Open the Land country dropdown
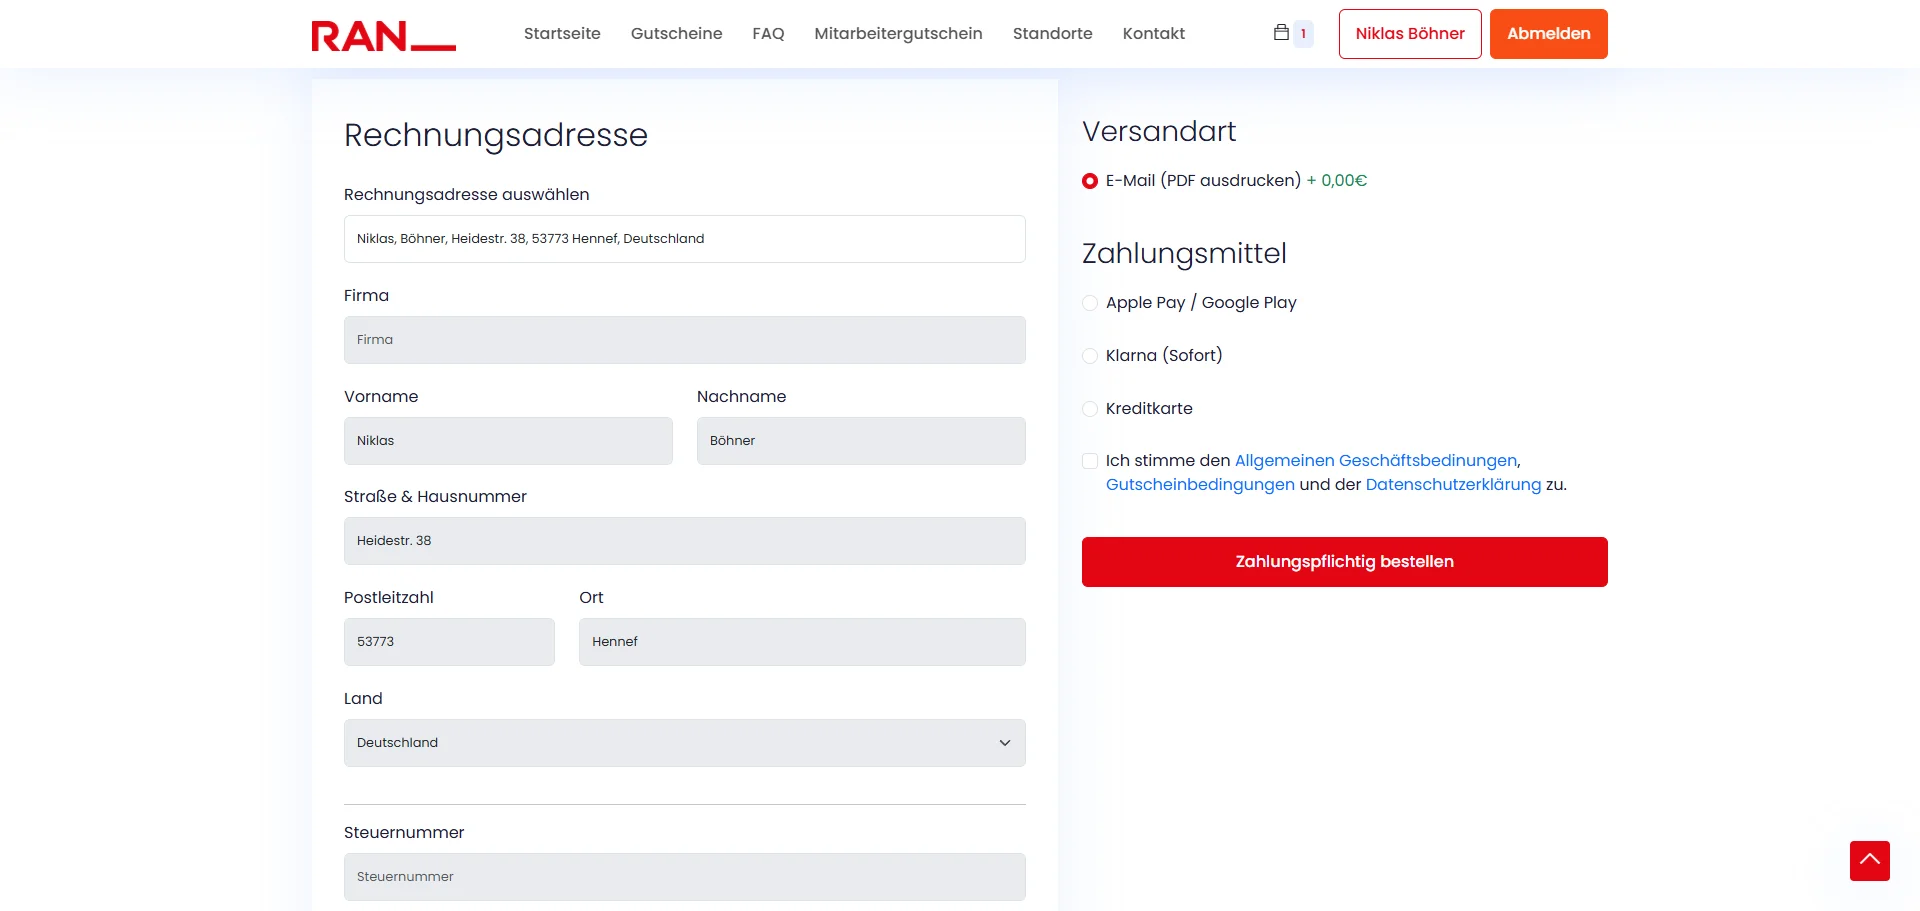 [x=684, y=743]
